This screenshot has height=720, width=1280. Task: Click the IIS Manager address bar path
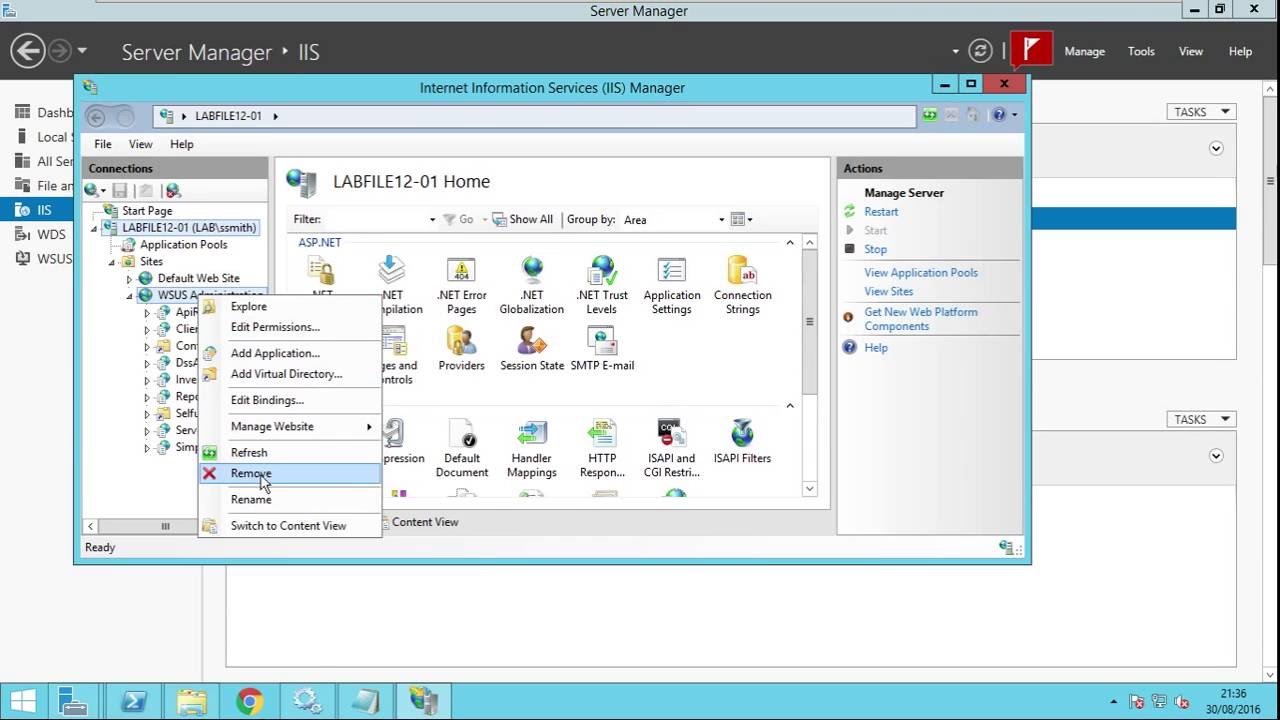pyautogui.click(x=228, y=116)
